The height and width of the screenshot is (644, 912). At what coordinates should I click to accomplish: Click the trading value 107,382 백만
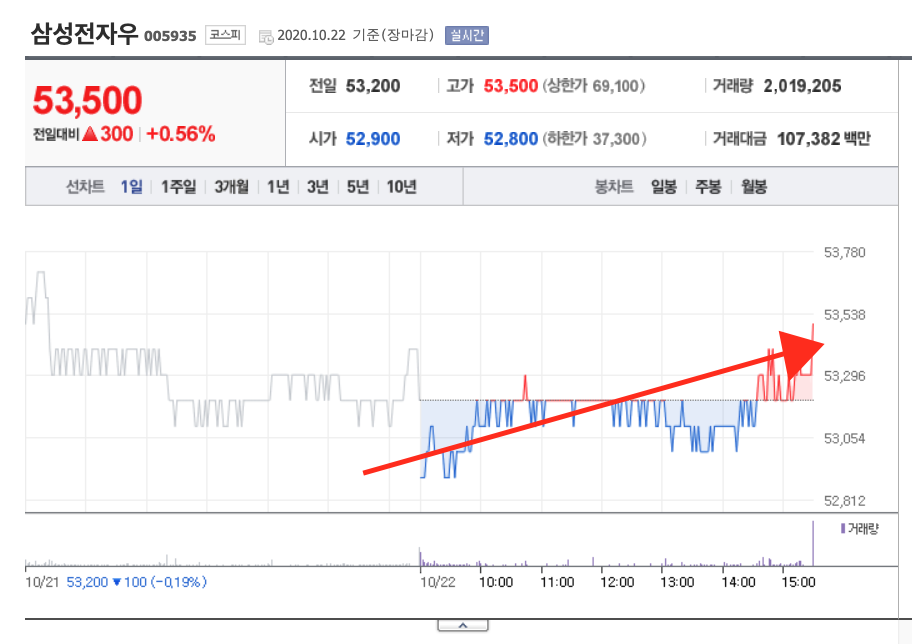824,139
